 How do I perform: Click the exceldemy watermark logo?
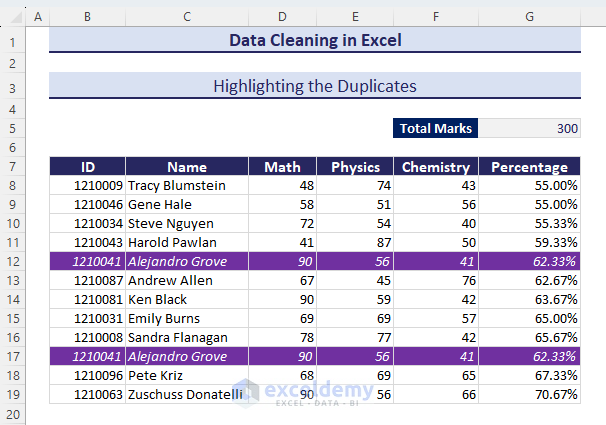click(242, 391)
